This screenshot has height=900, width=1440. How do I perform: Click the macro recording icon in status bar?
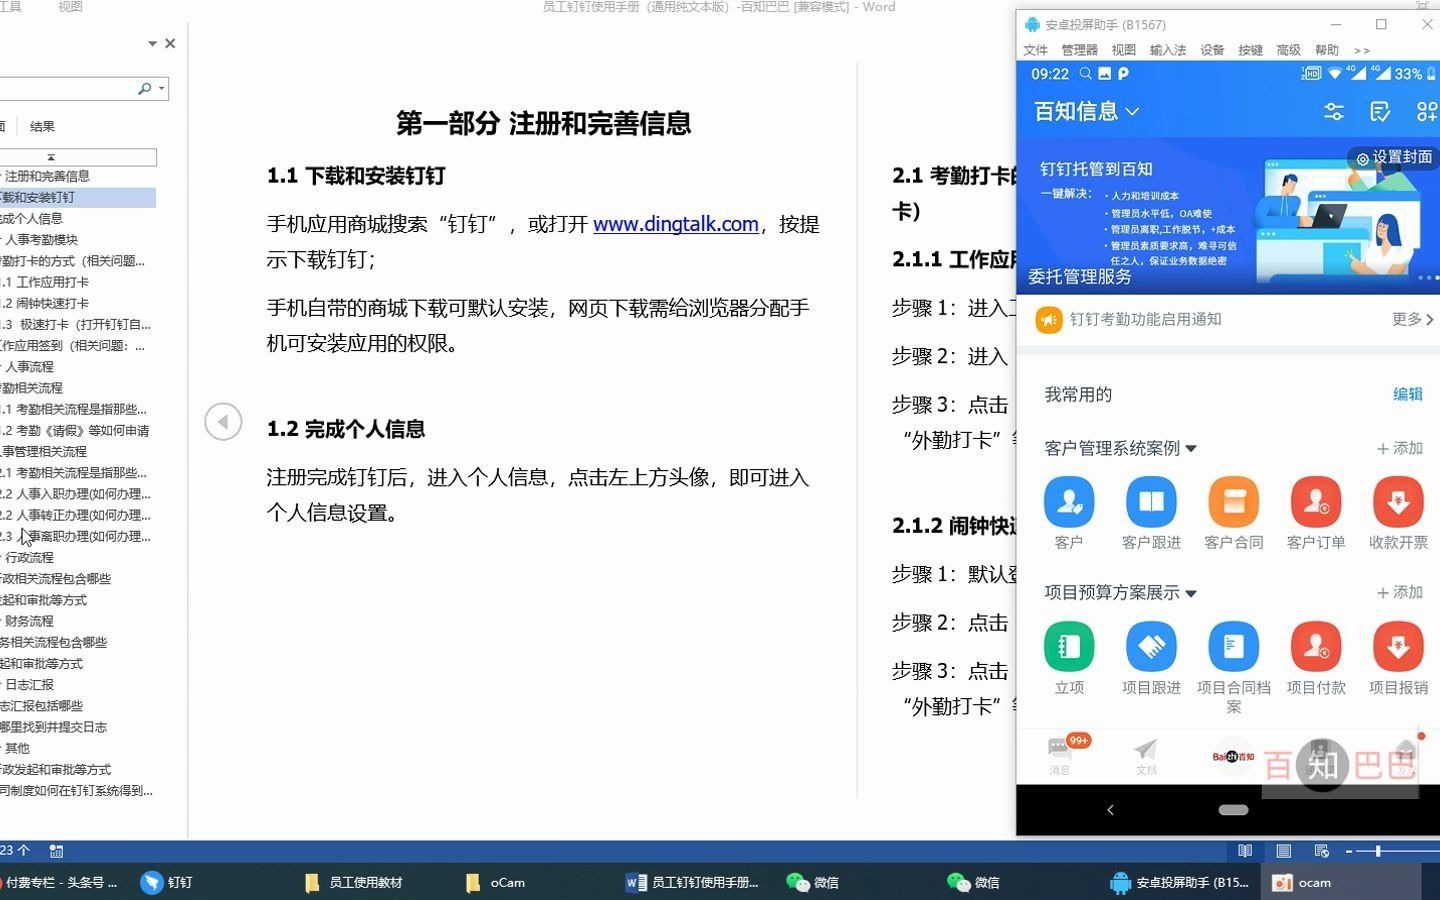click(56, 851)
